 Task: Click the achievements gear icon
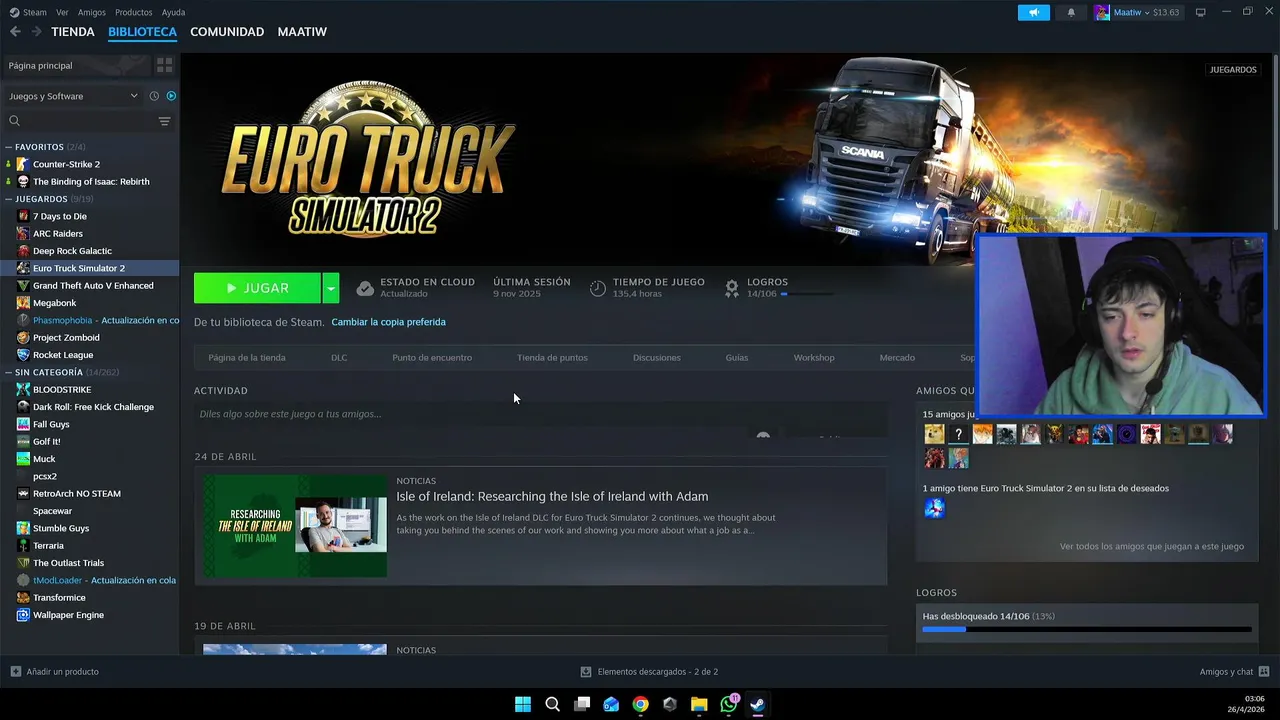(731, 288)
